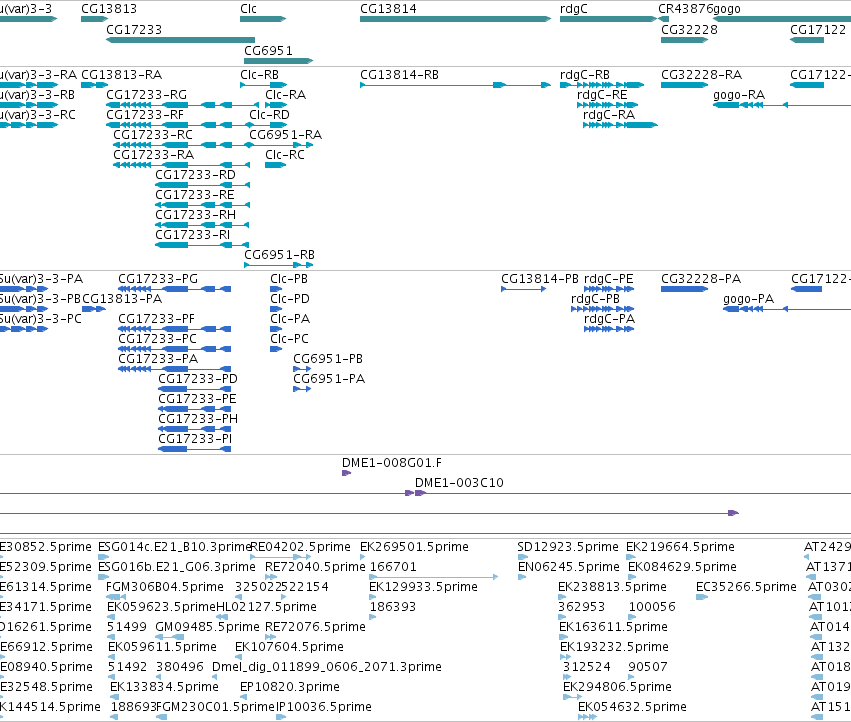Viewport: 851px width, 722px height.
Task: Select the CG6951-PA protein label
Action: (x=329, y=379)
